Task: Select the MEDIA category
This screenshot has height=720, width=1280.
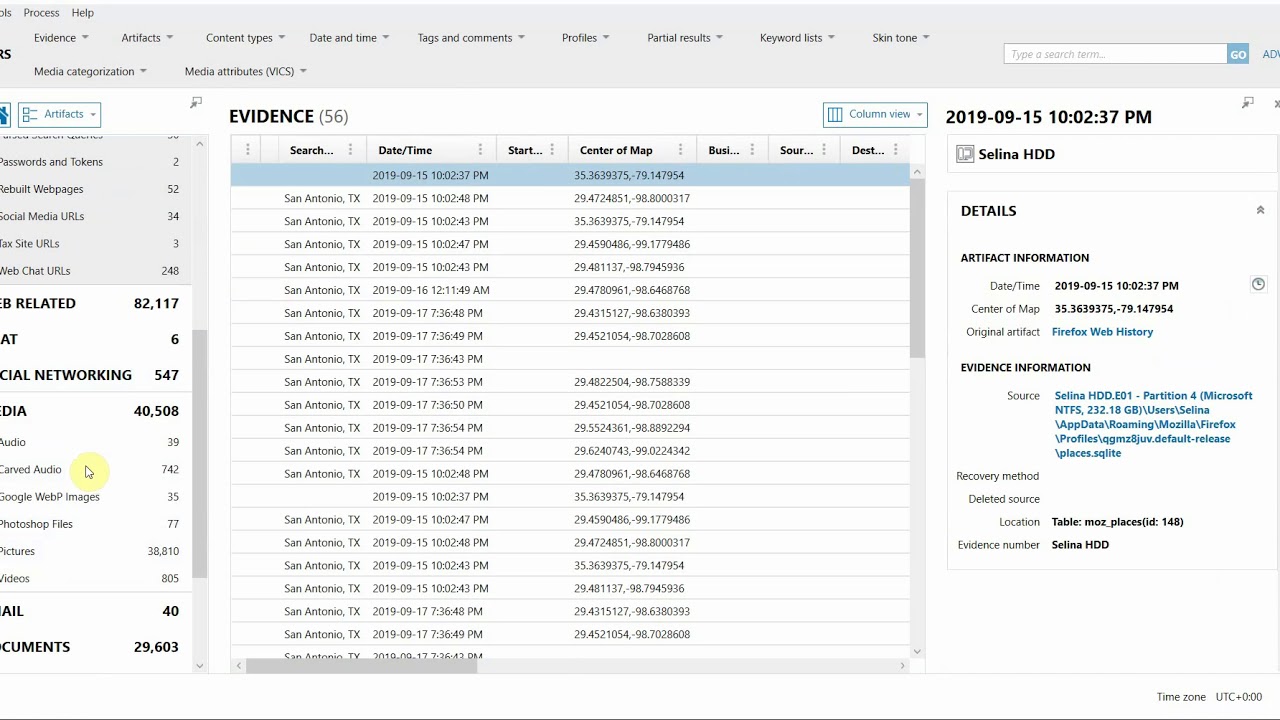Action: pyautogui.click(x=89, y=411)
